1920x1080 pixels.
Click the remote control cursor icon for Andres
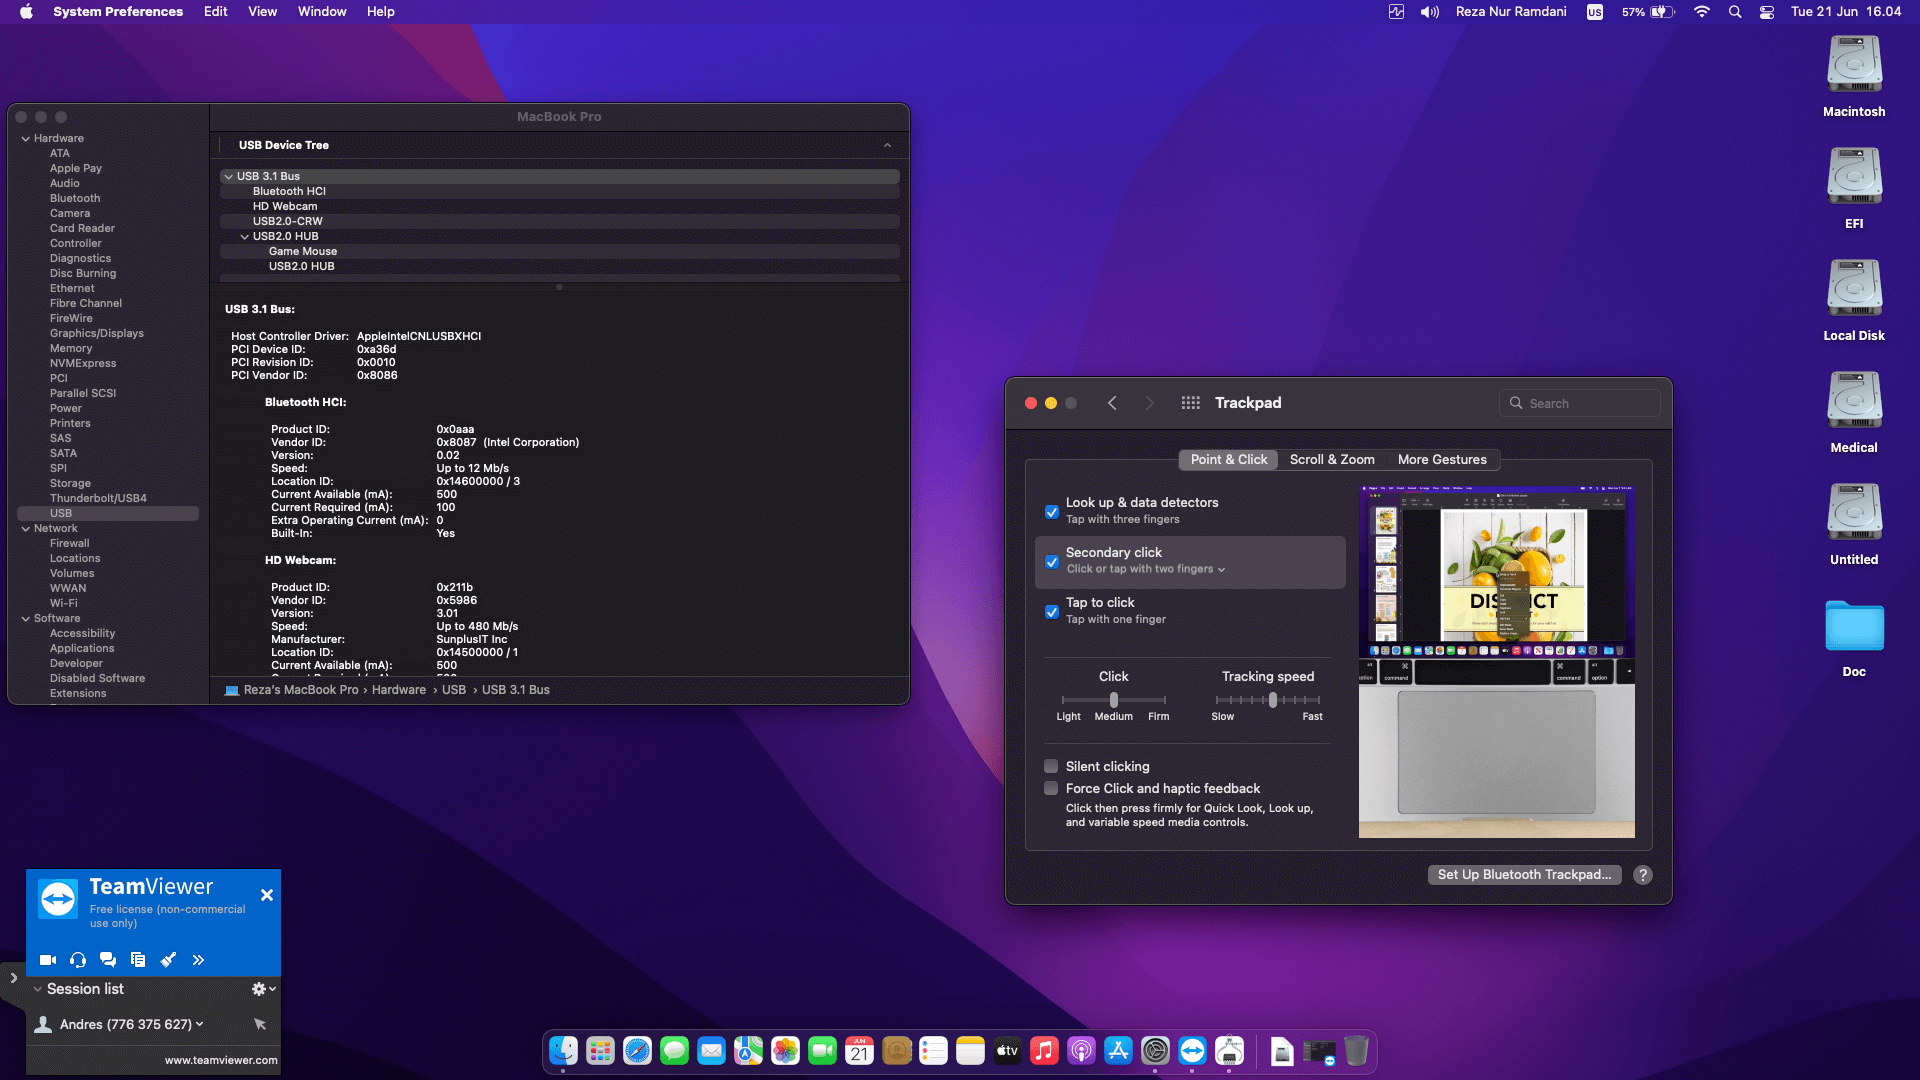(260, 1024)
